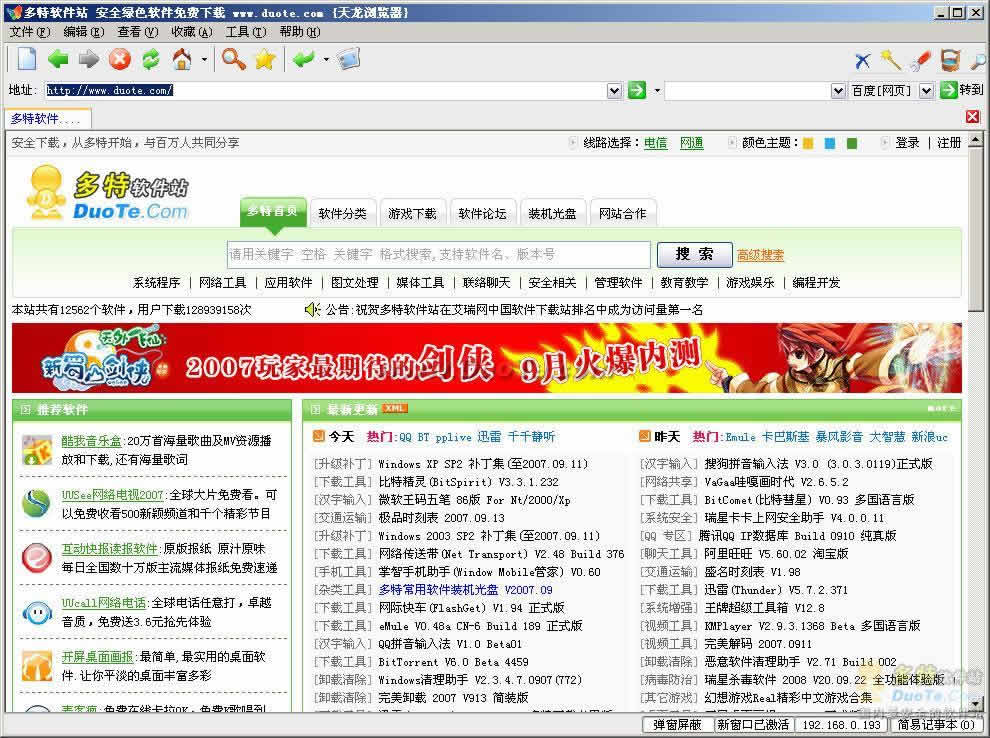Open the 收藏(A) menu
This screenshot has width=990, height=738.
[x=192, y=32]
